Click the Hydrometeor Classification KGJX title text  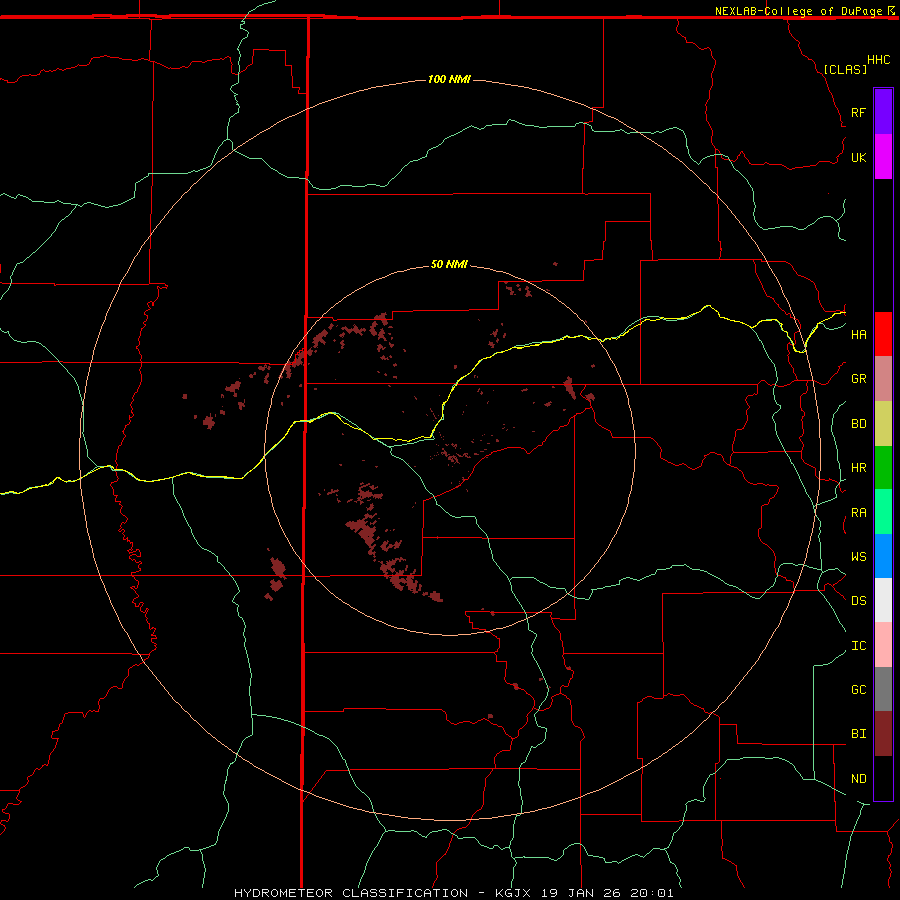pyautogui.click(x=453, y=893)
